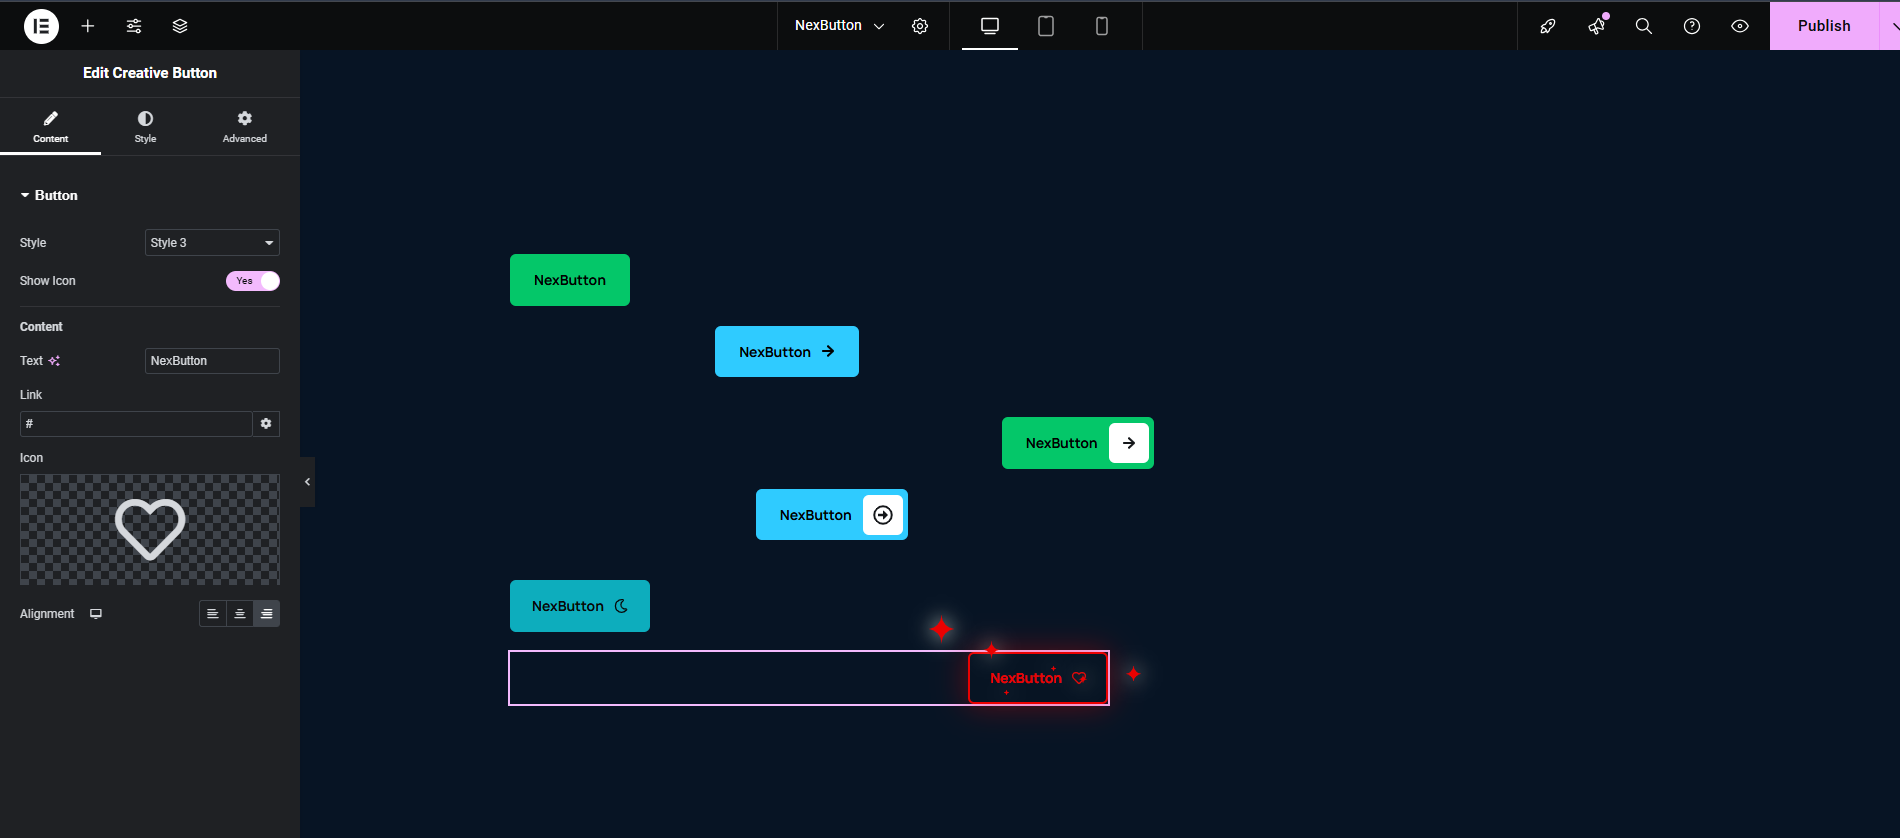Align button to the right
1900x838 pixels.
(x=267, y=614)
